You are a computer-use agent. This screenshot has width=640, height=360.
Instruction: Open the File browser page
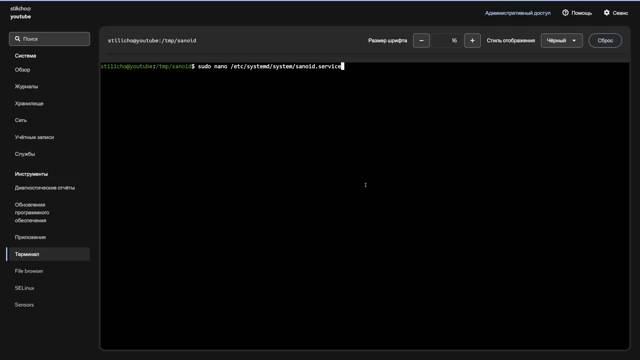(29, 271)
